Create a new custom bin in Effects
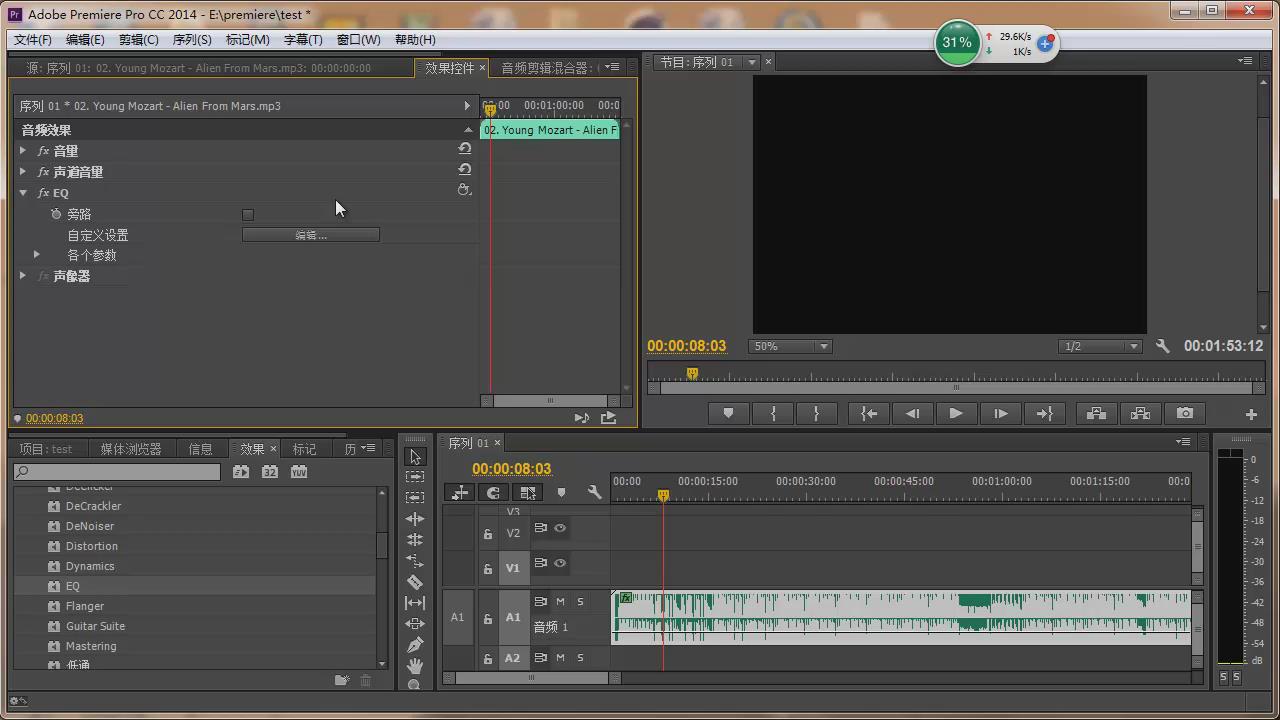Image resolution: width=1280 pixels, height=720 pixels. pos(342,680)
